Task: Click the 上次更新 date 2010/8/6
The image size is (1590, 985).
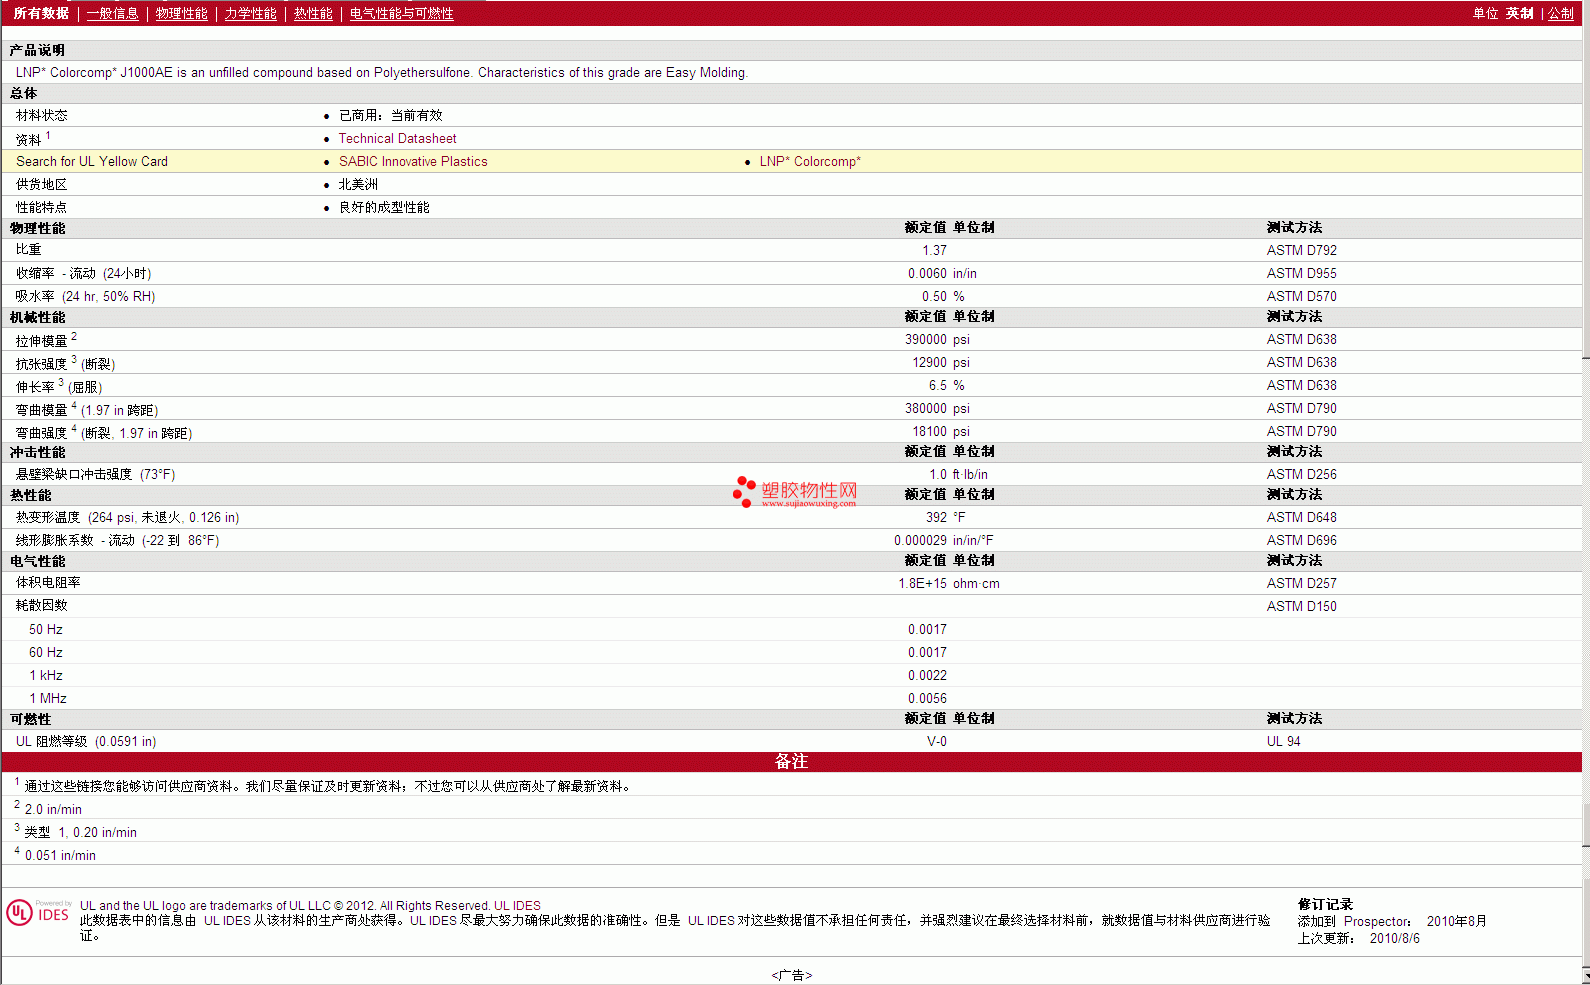Action: [x=1395, y=939]
